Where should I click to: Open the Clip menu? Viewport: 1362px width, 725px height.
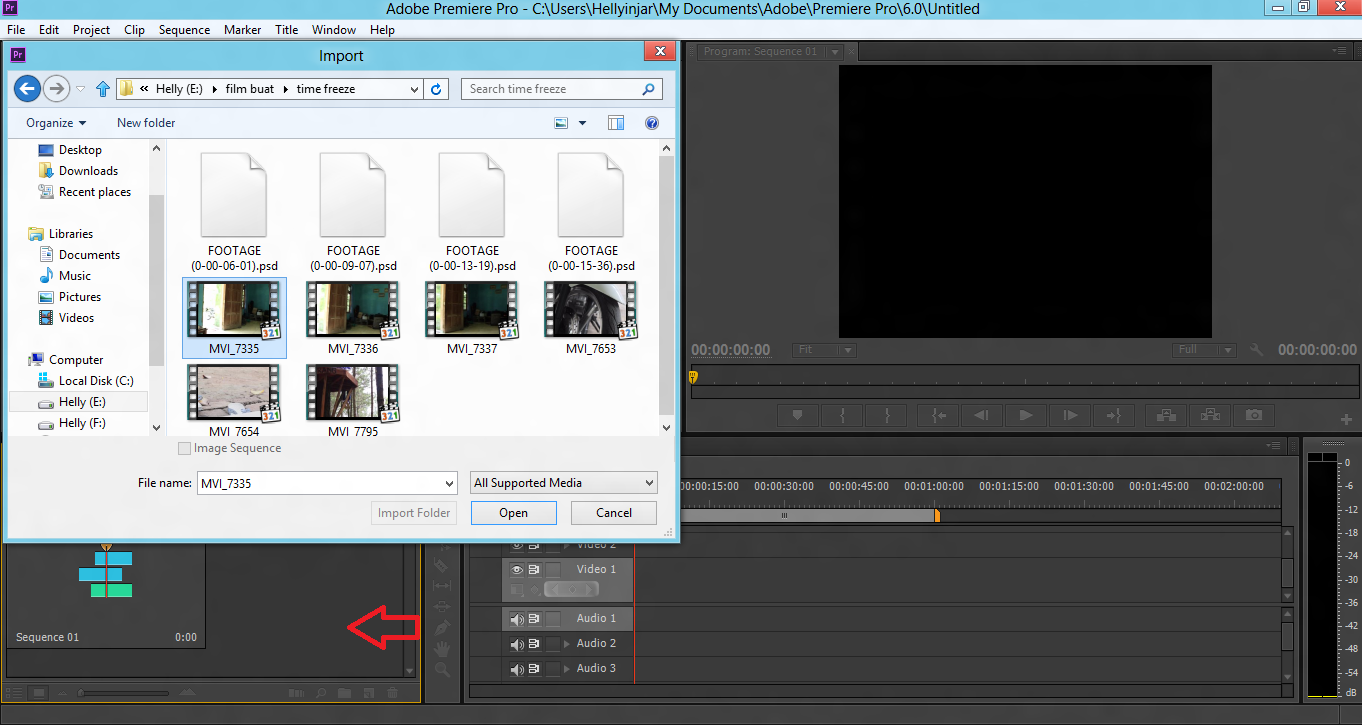134,30
